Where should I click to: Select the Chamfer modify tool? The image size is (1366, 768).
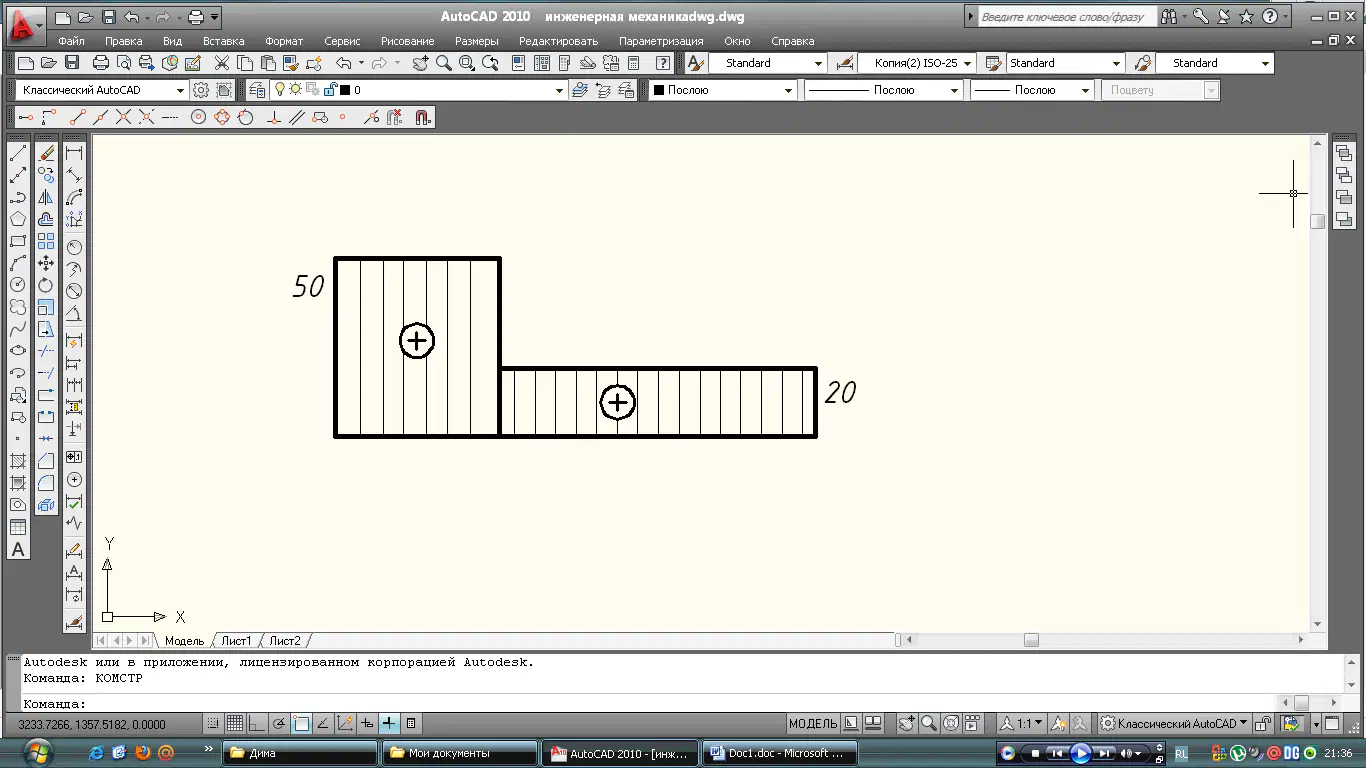(x=46, y=461)
